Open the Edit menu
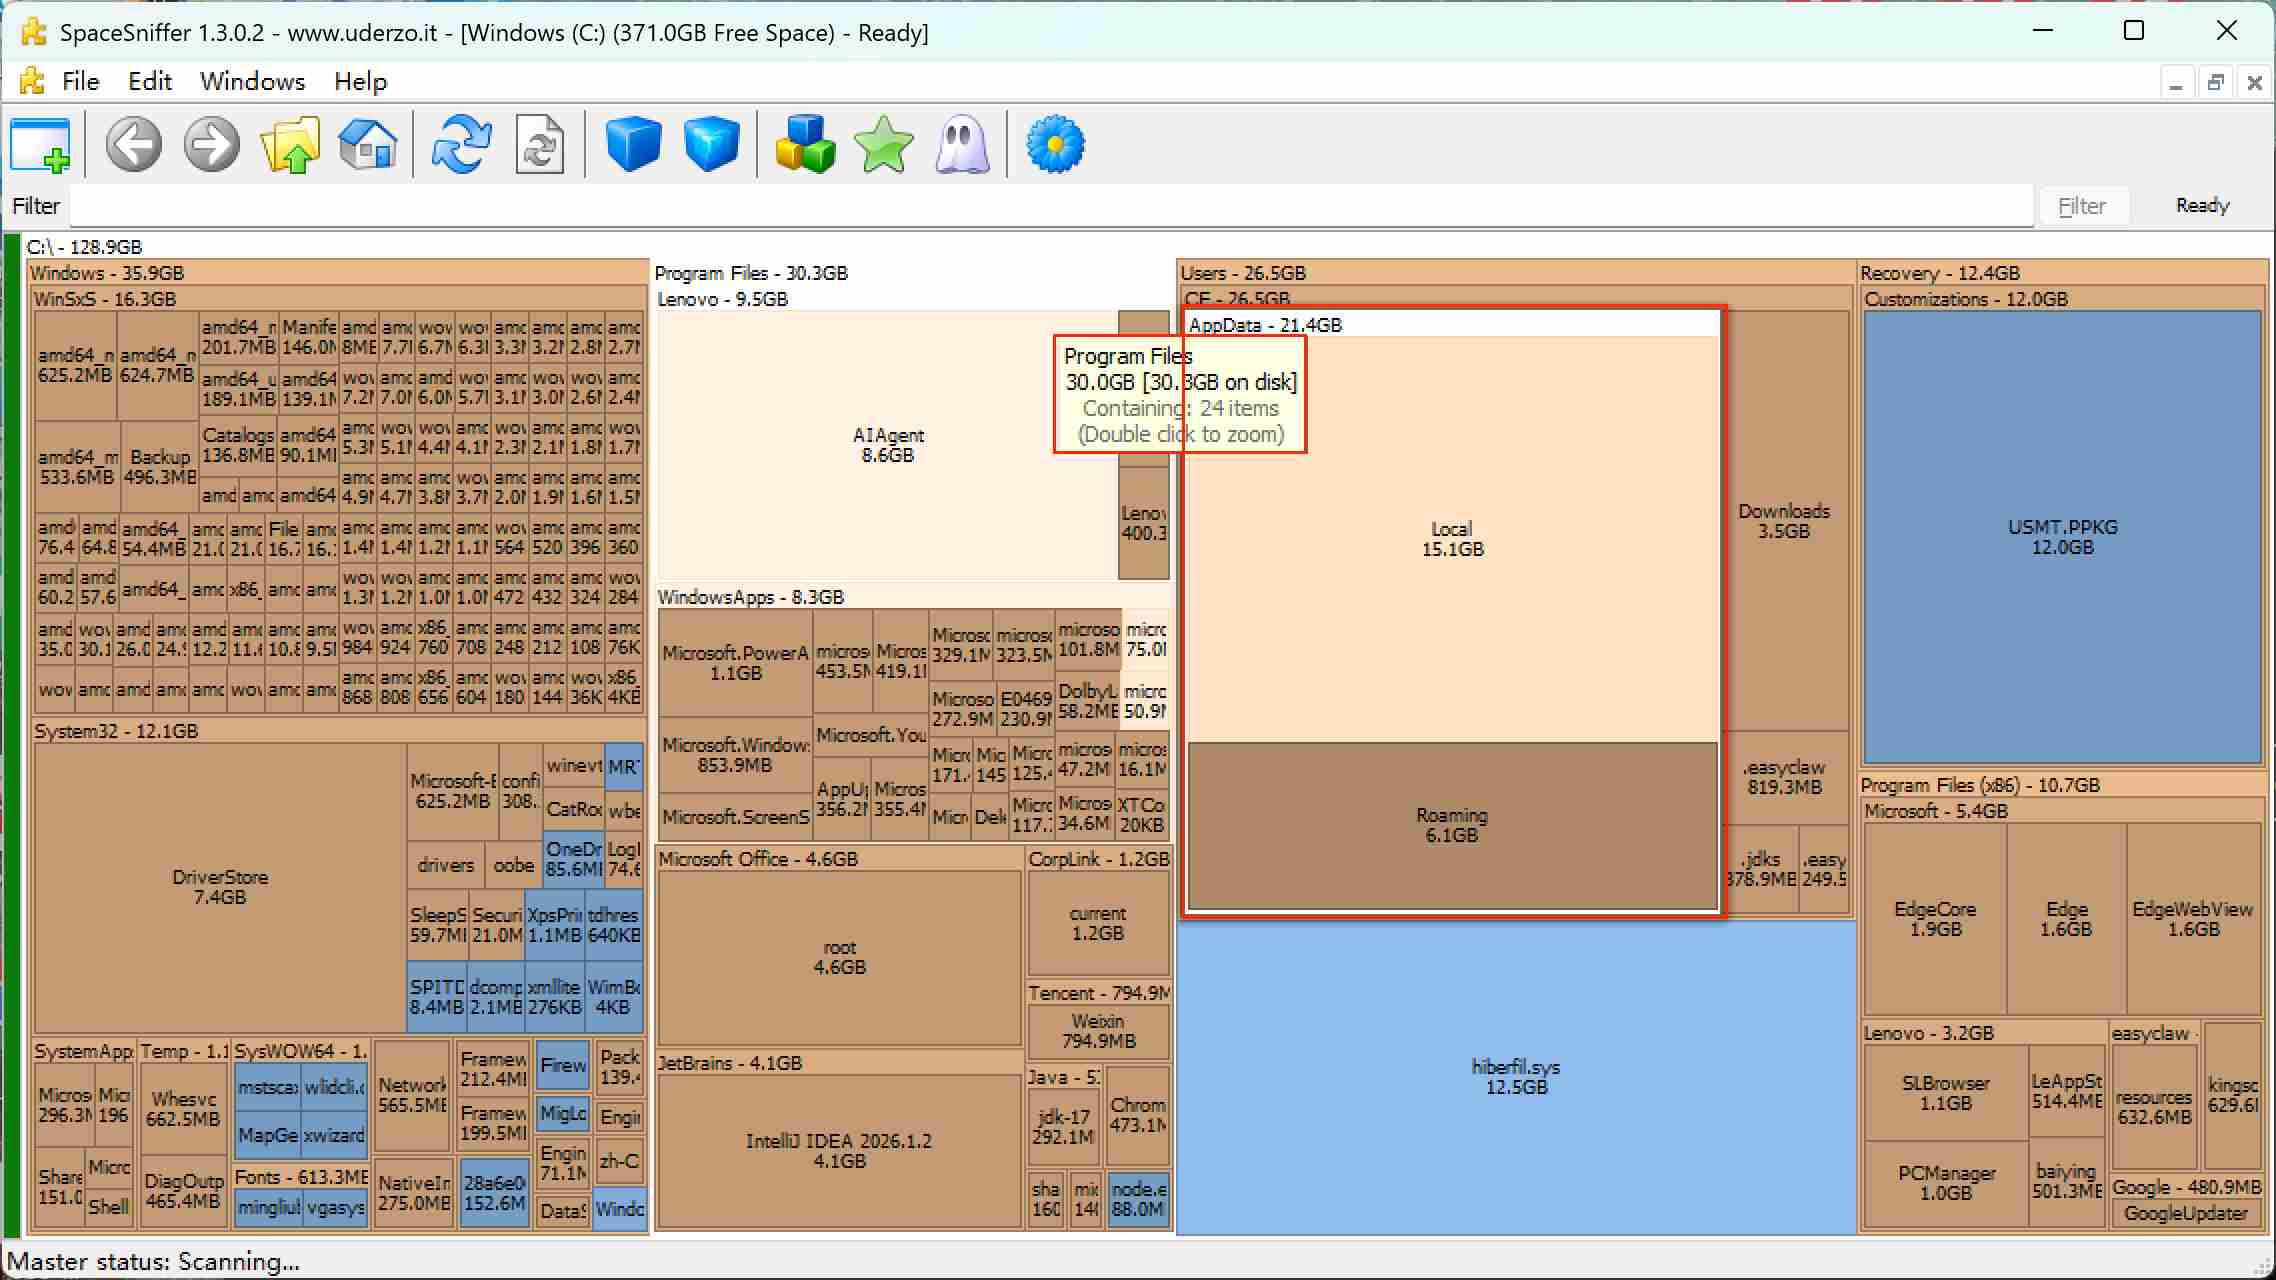This screenshot has width=2276, height=1280. pos(150,81)
